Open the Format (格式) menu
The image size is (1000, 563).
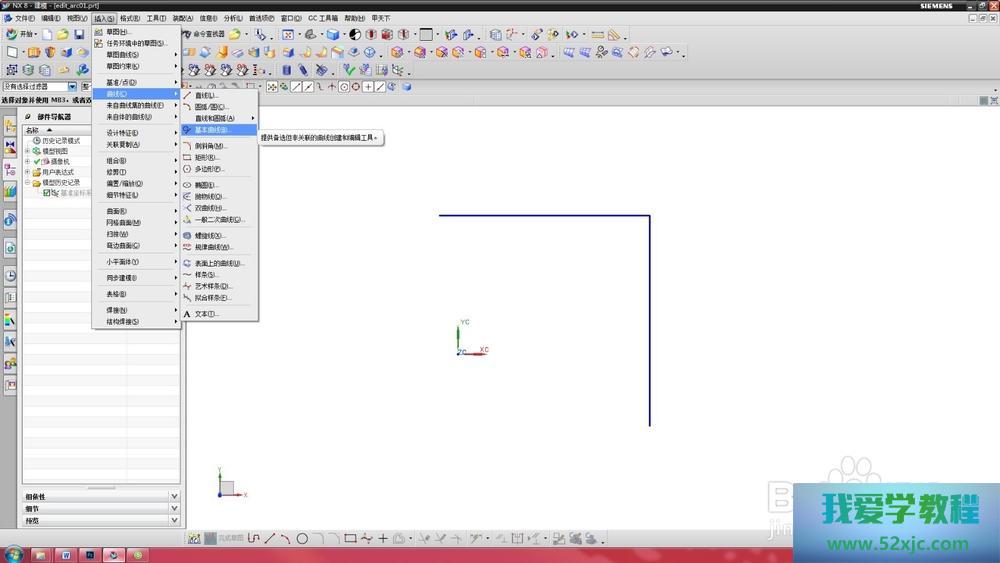(130, 18)
